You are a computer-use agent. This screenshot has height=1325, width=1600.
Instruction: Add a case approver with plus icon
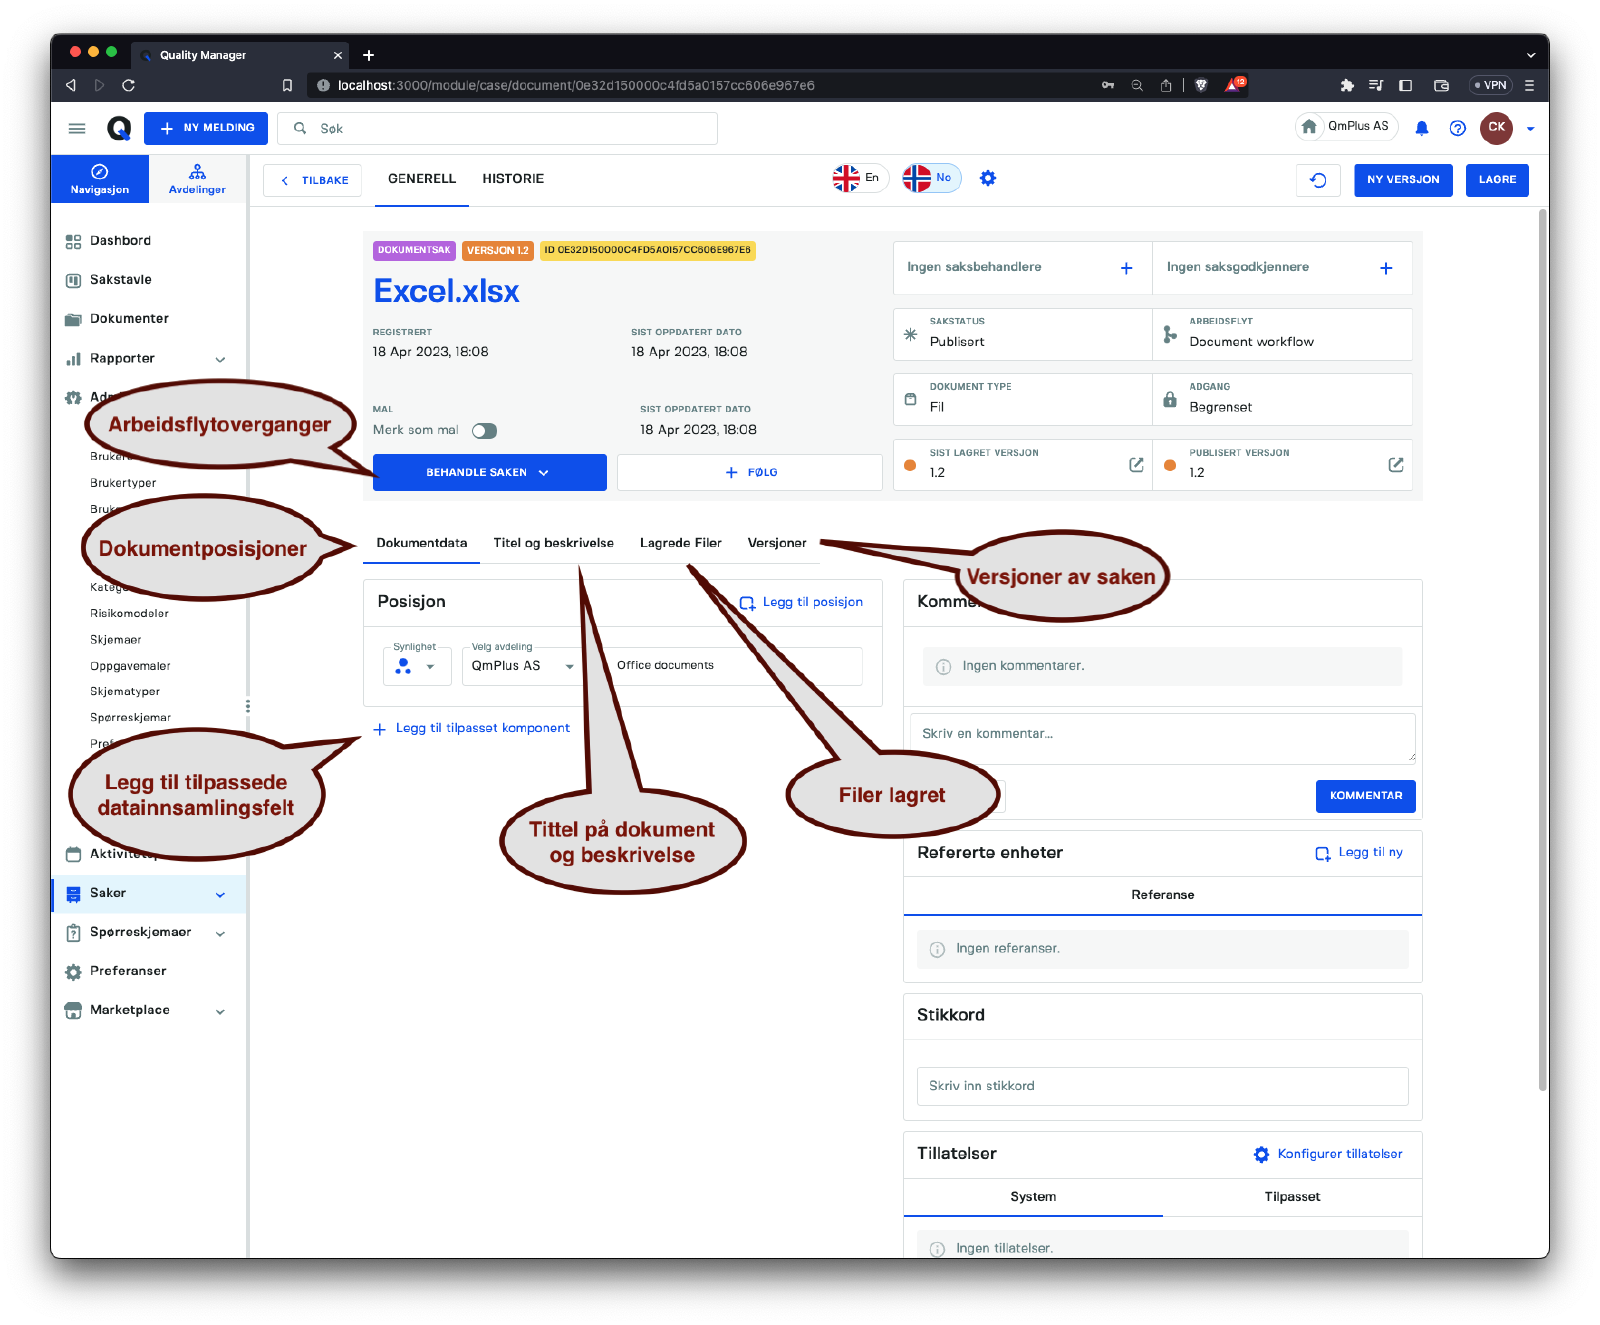(1385, 268)
